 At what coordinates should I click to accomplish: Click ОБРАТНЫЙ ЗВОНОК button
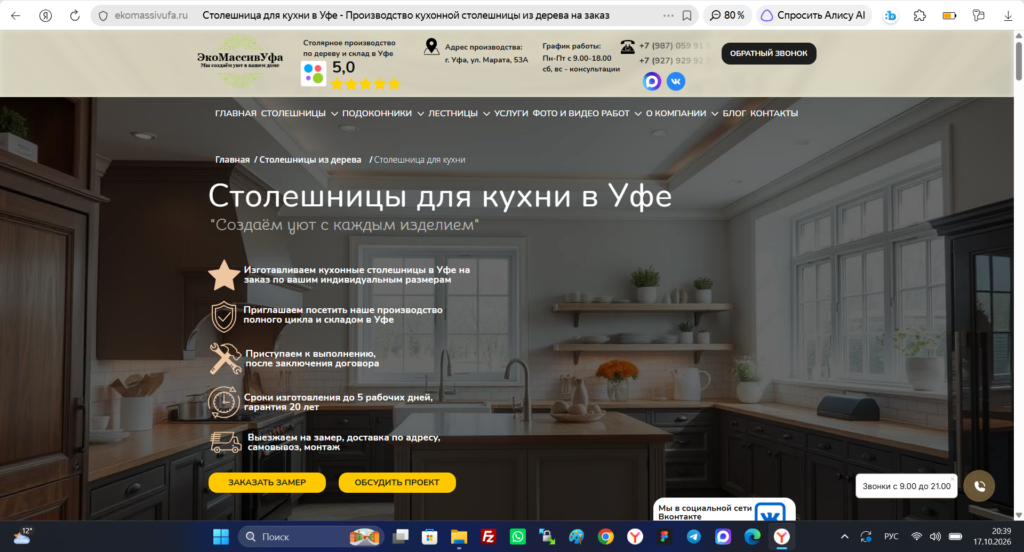point(769,54)
